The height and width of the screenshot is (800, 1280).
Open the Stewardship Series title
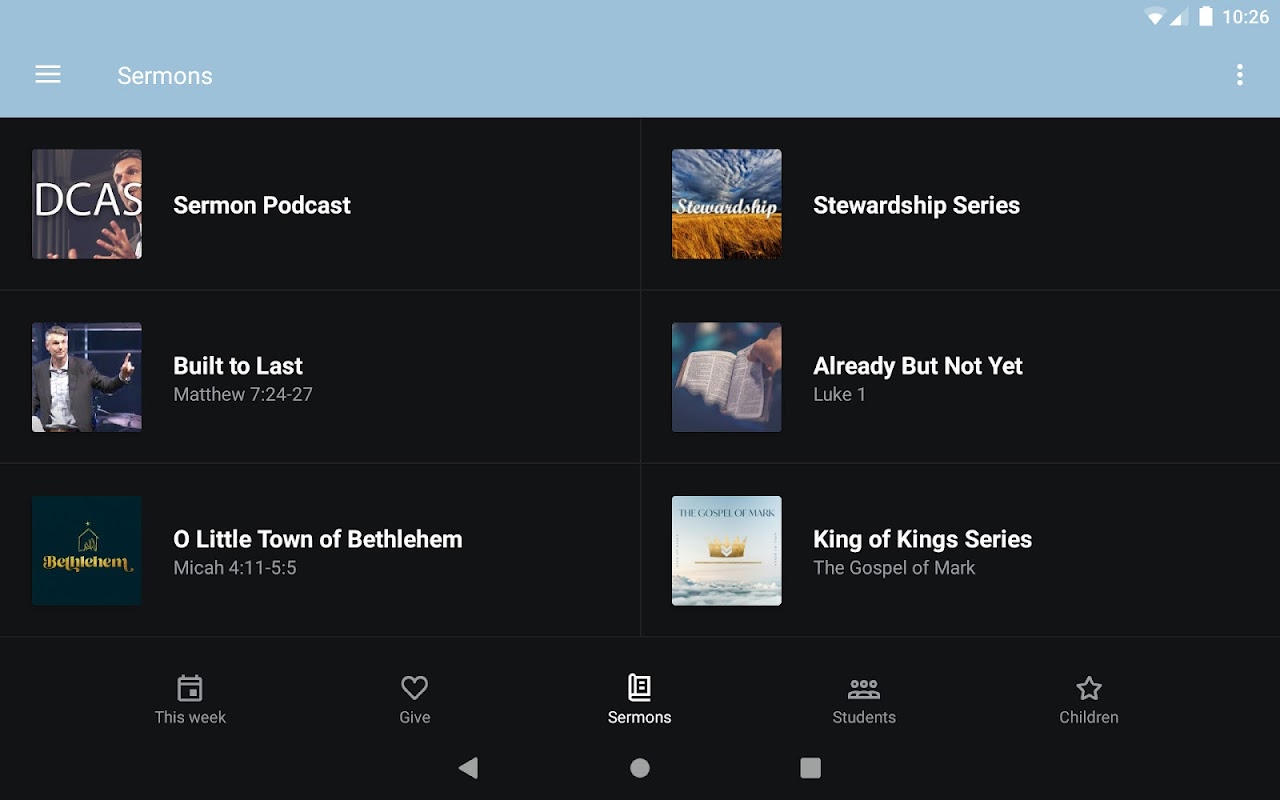(916, 205)
